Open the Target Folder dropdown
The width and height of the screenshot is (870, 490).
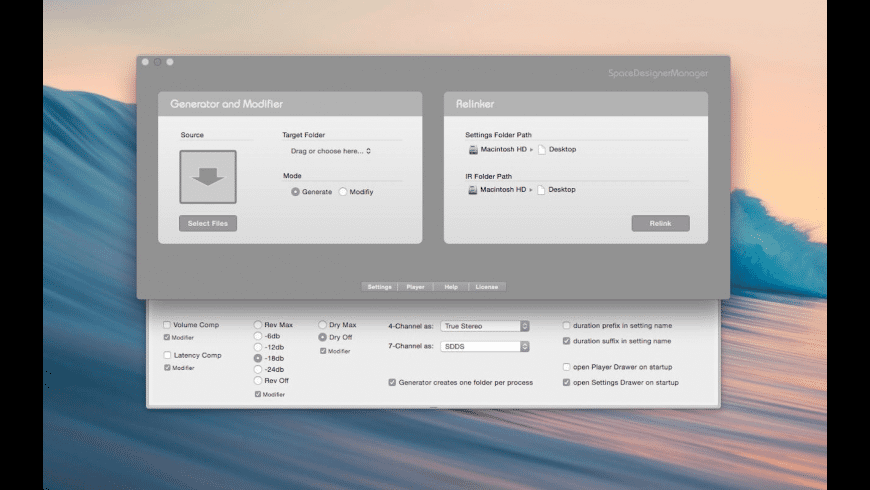[331, 151]
